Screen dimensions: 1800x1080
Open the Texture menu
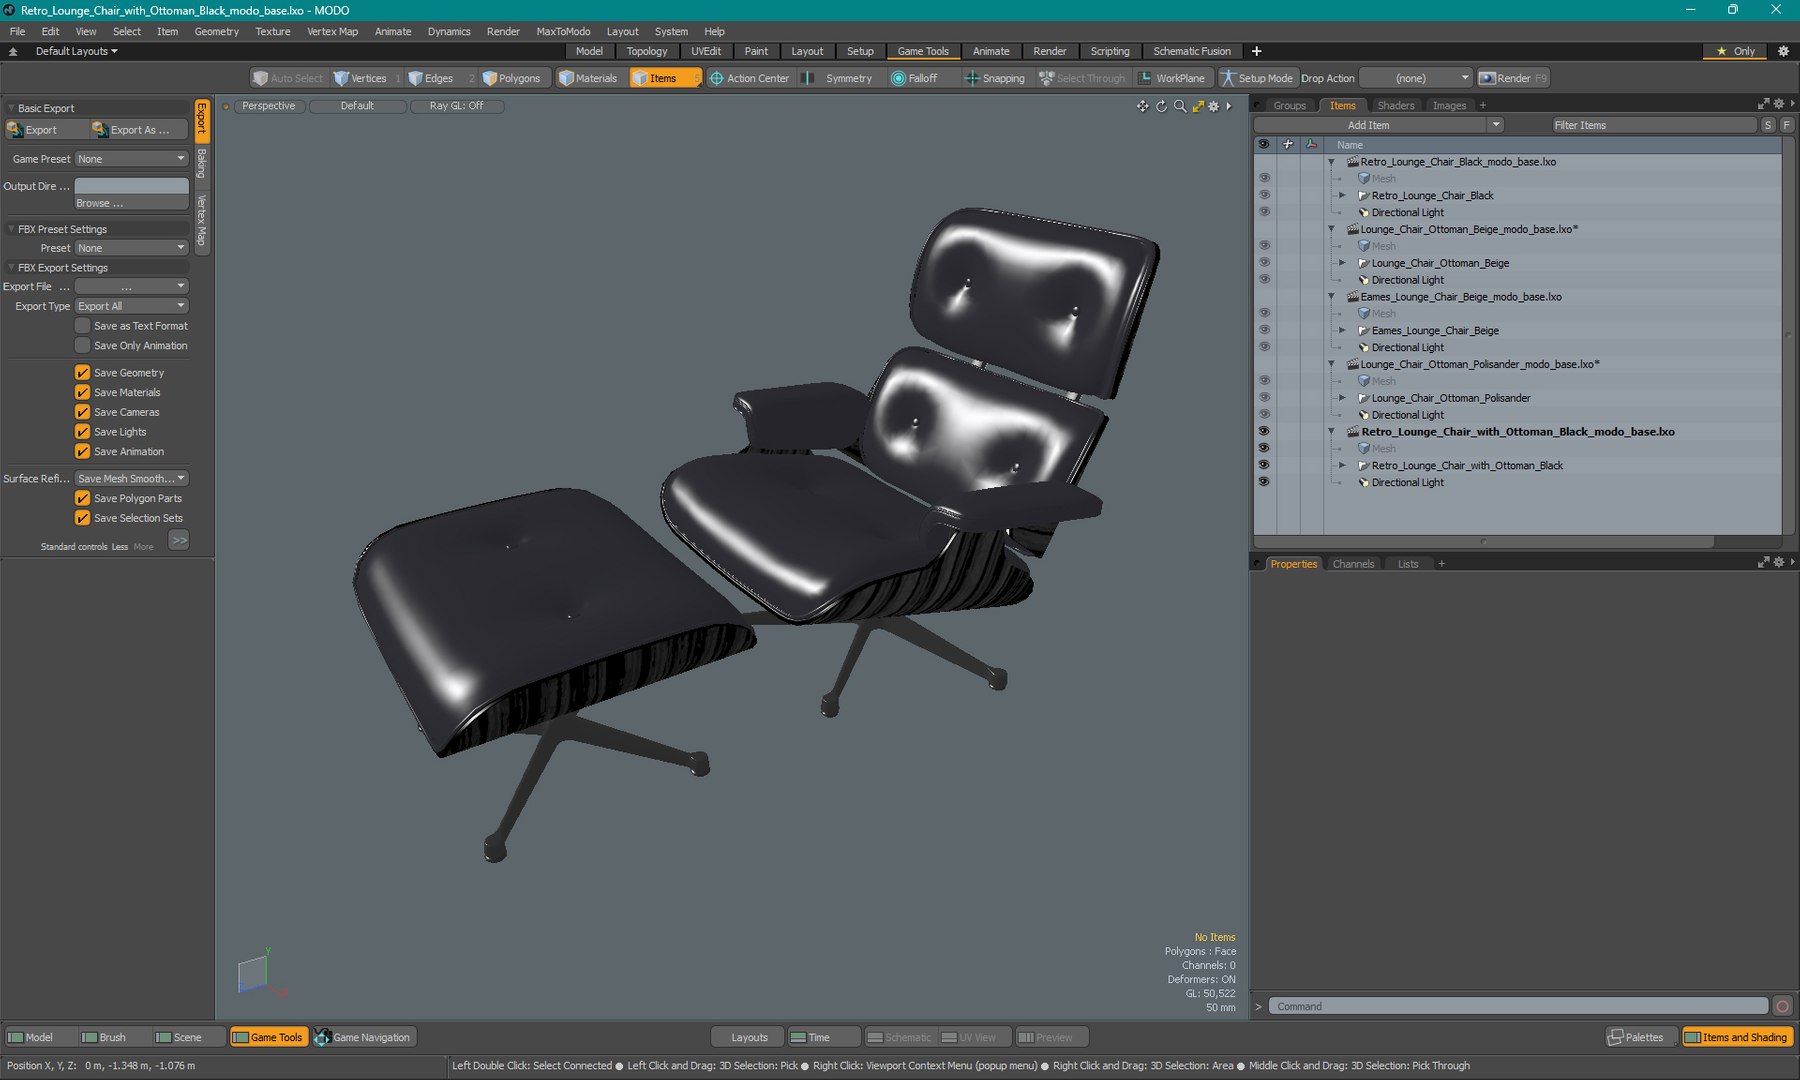point(272,31)
